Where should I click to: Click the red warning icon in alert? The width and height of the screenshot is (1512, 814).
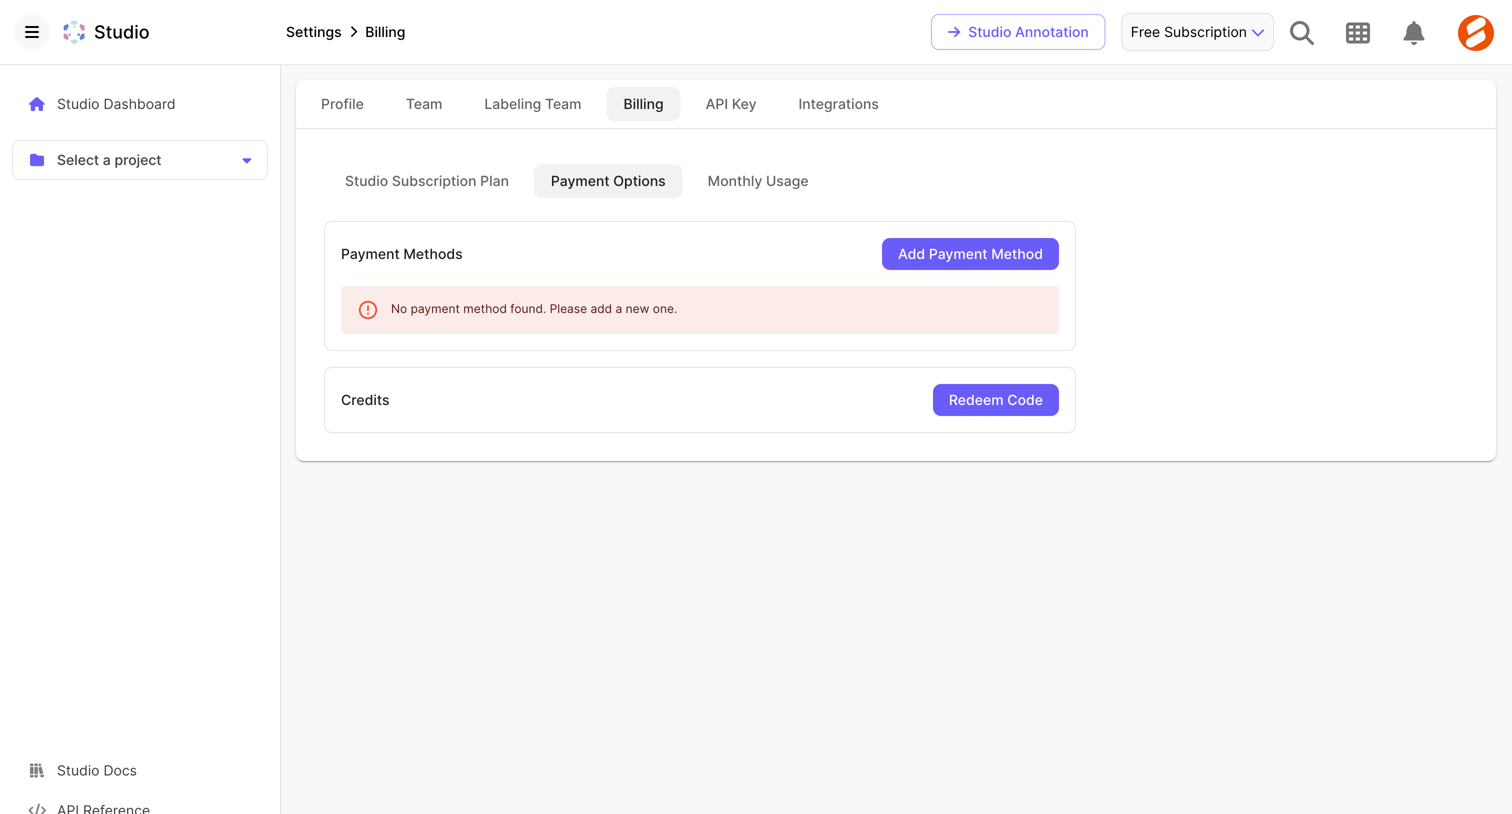point(368,310)
